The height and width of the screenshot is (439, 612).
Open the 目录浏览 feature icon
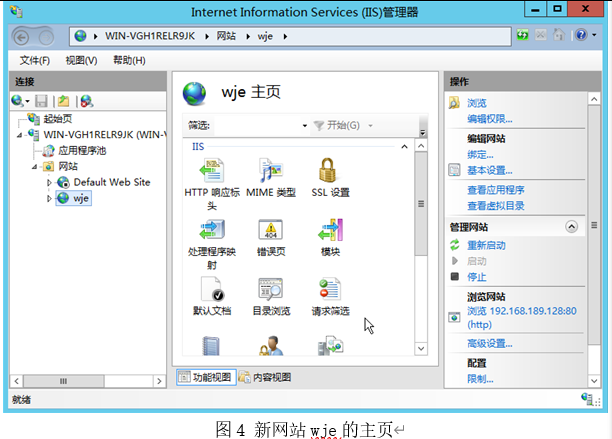(270, 289)
